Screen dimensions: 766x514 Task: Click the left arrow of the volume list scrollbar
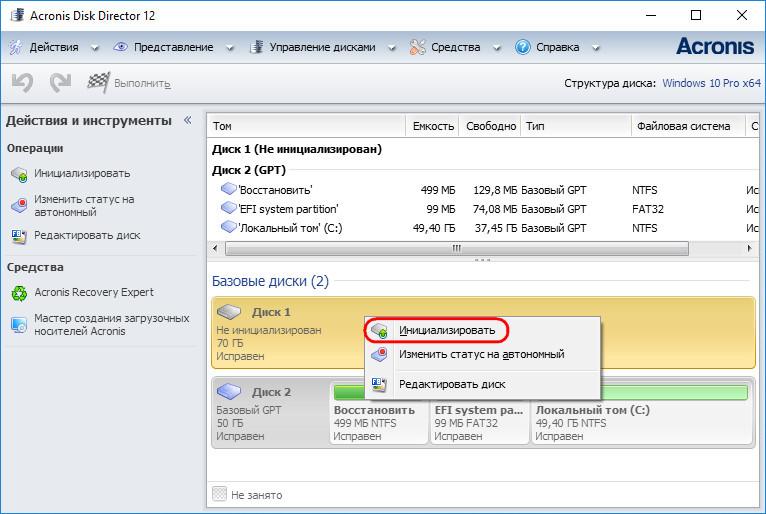click(215, 248)
